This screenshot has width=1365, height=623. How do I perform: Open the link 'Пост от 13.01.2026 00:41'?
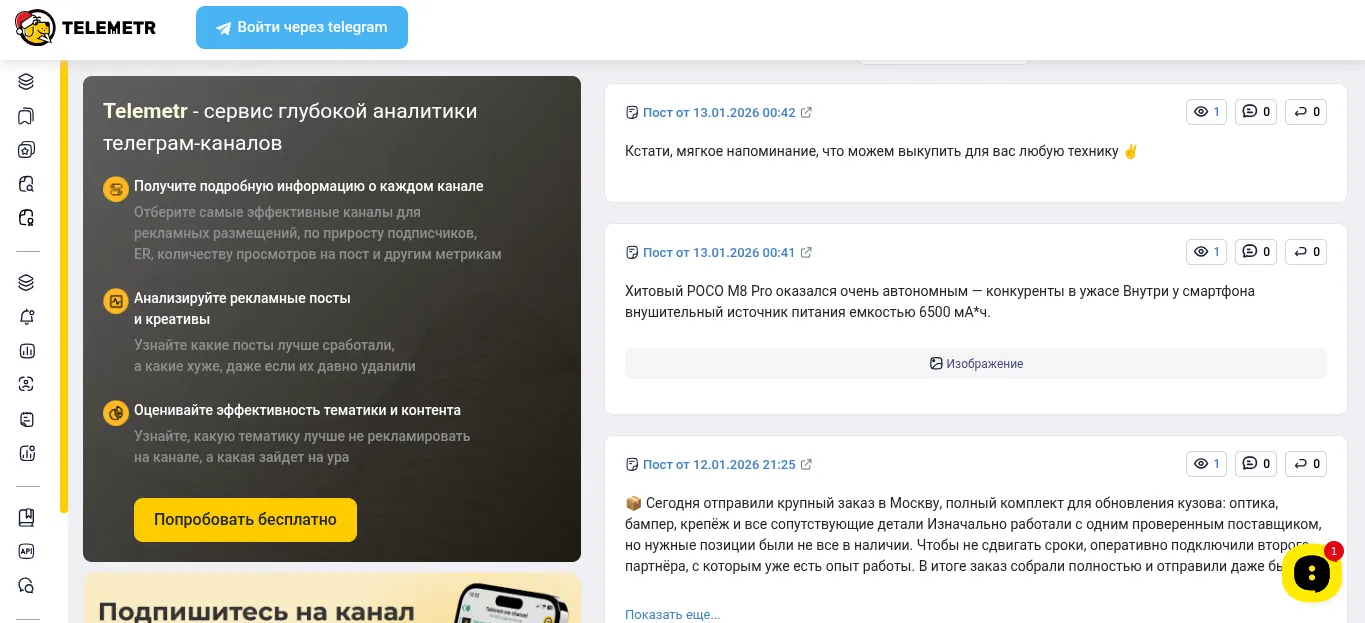(x=719, y=253)
